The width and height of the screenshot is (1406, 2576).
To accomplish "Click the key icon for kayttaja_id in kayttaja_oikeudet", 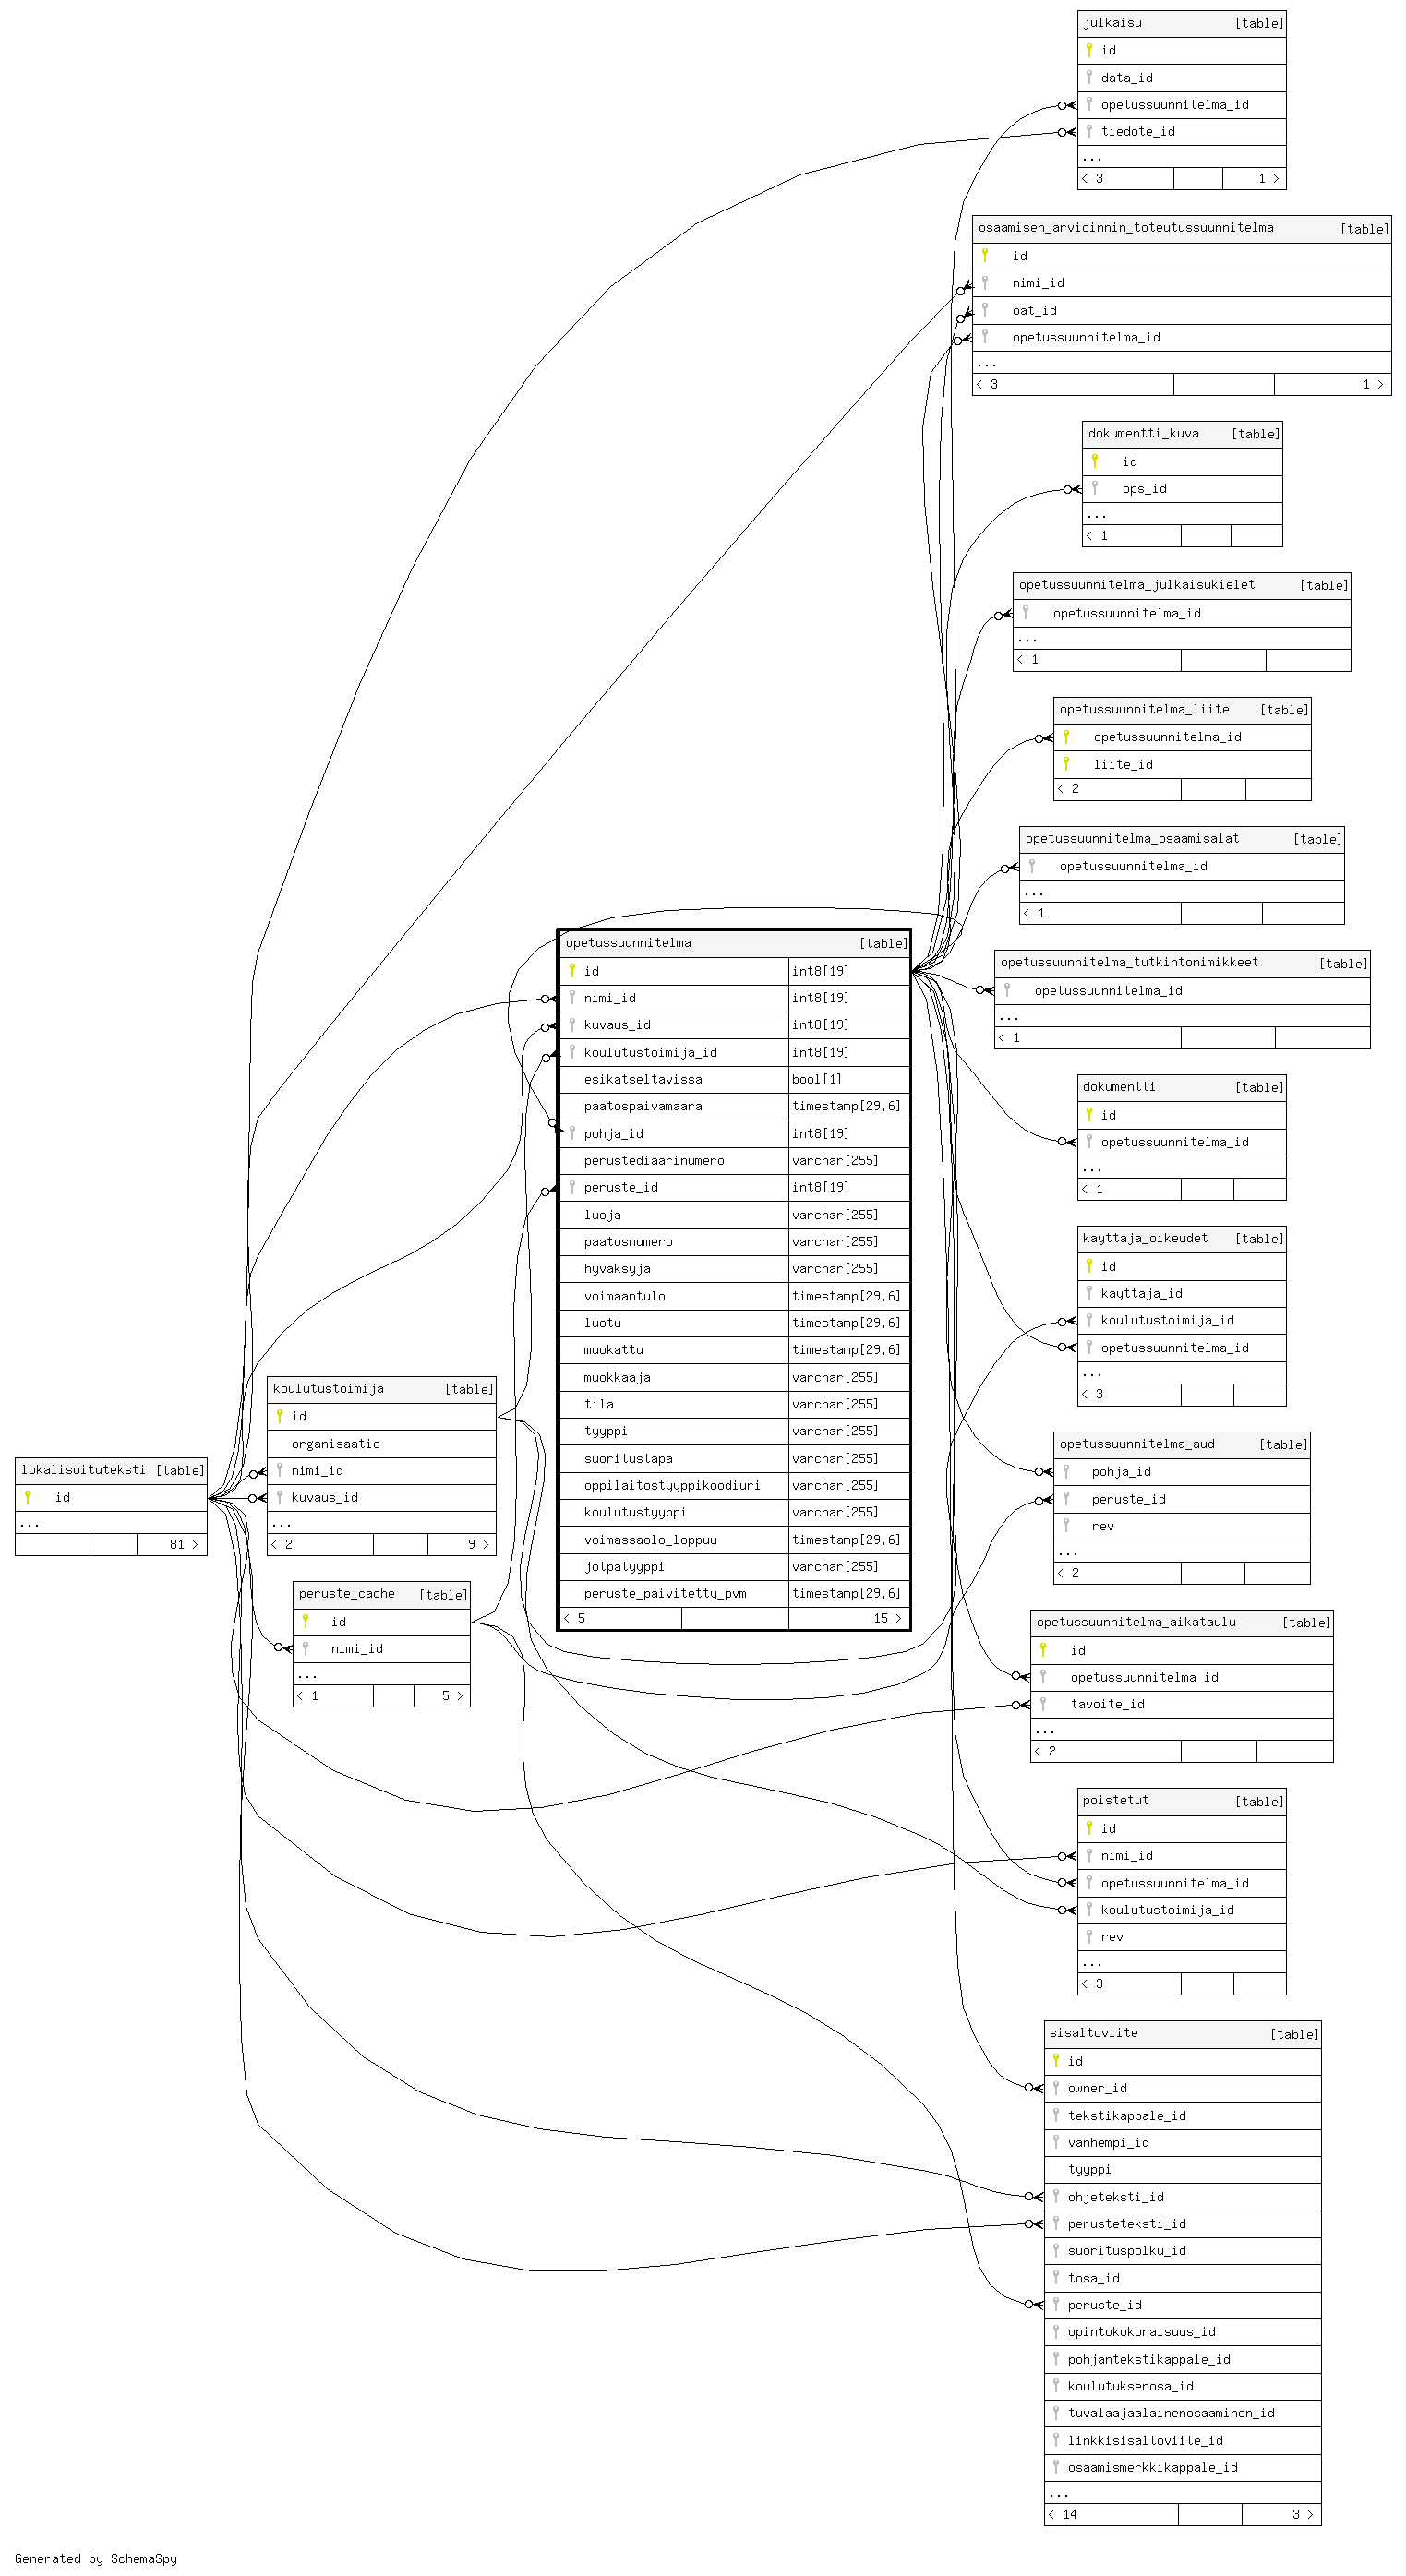I will coord(1088,1293).
